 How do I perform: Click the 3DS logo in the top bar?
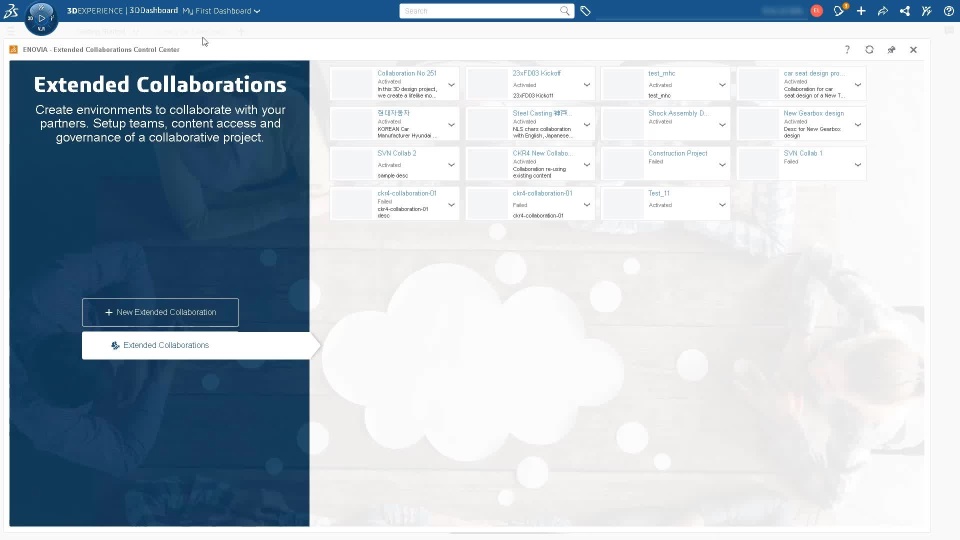[11, 10]
